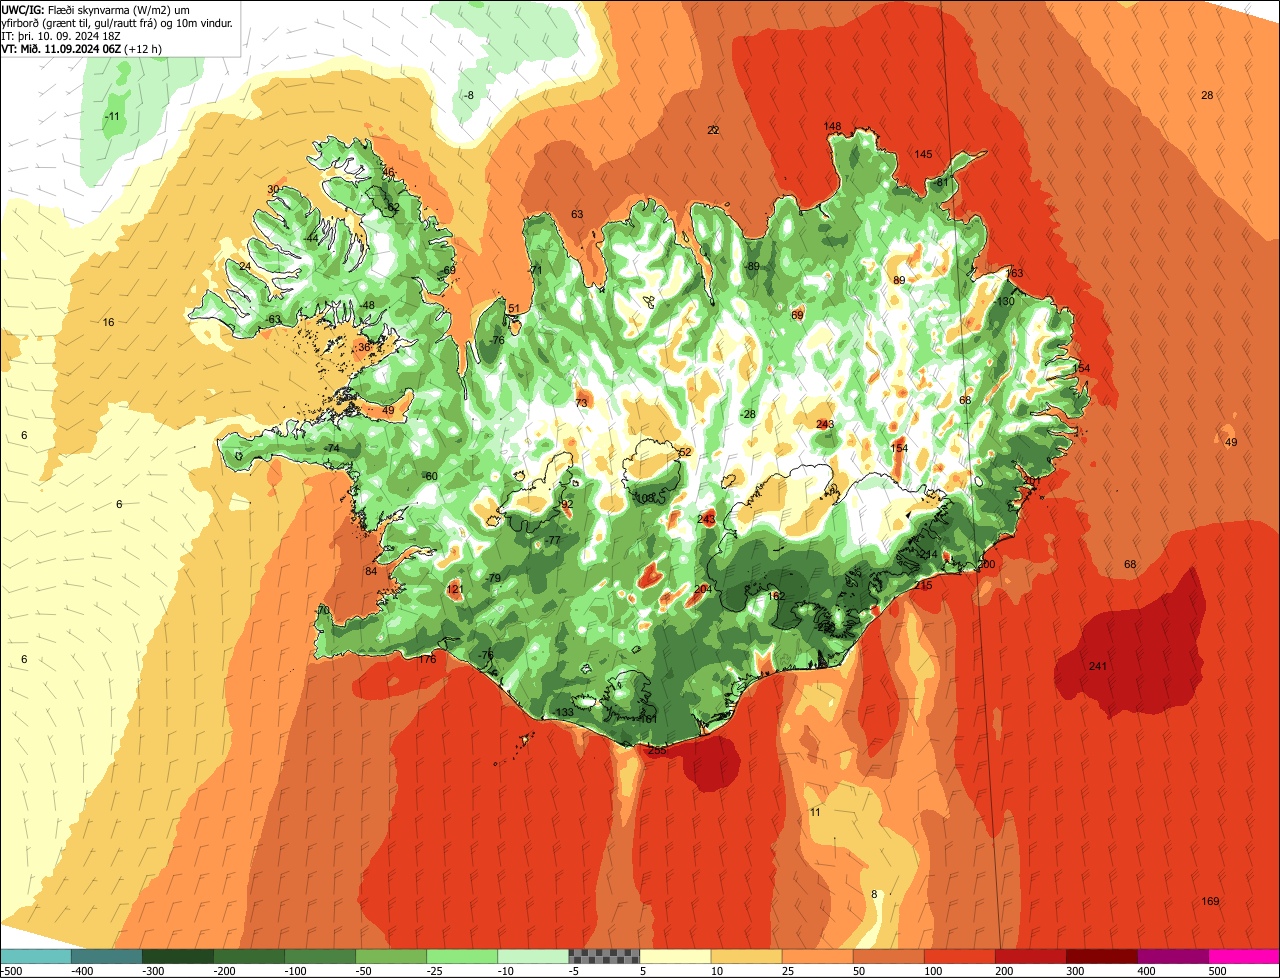Click the '255' value on the south coast
The width and height of the screenshot is (1280, 978).
point(657,749)
